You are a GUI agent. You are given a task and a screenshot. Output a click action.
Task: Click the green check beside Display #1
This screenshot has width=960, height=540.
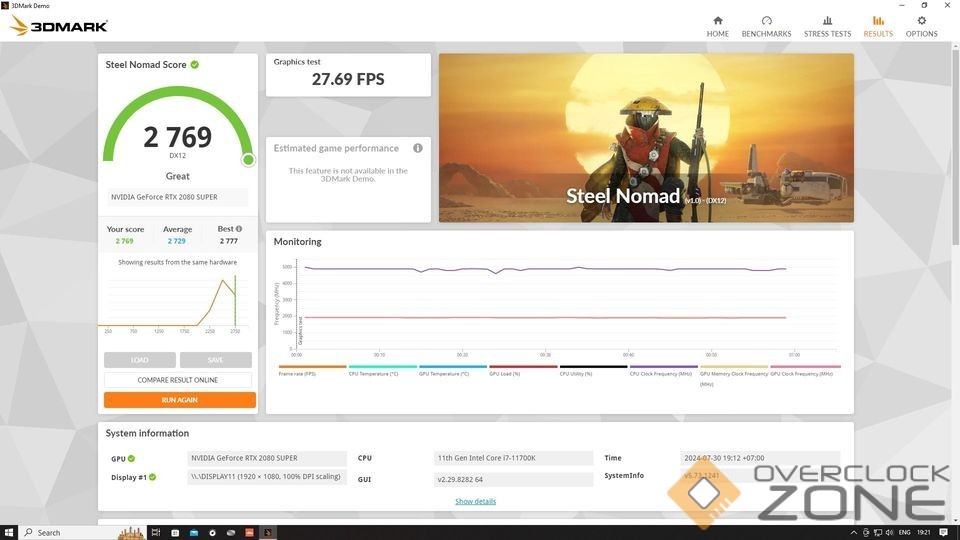[152, 477]
